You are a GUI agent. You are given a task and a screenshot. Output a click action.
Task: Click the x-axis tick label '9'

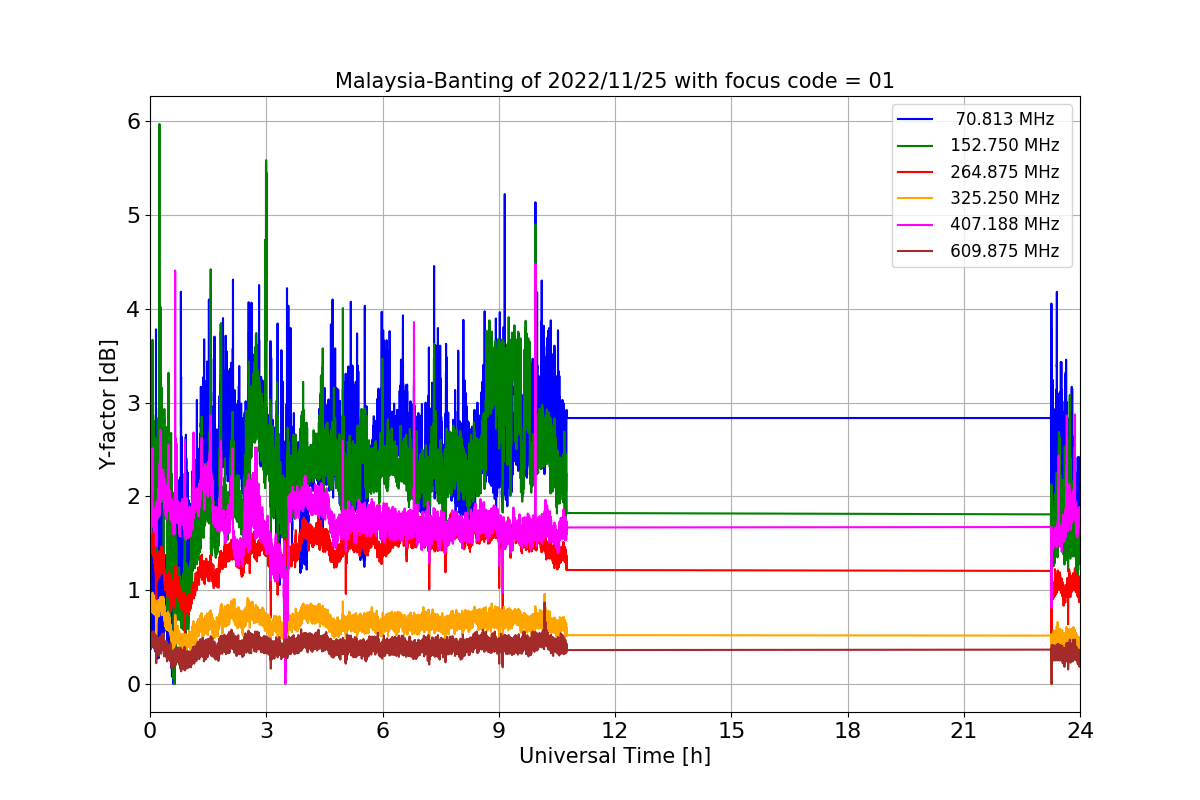click(499, 730)
